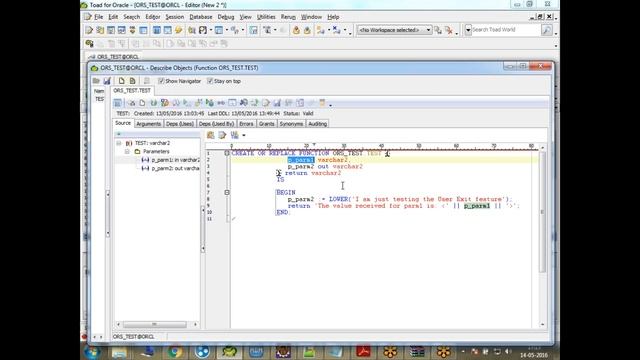Select the ORS_TEST.TEST object tab
640x360 pixels.
(132, 90)
